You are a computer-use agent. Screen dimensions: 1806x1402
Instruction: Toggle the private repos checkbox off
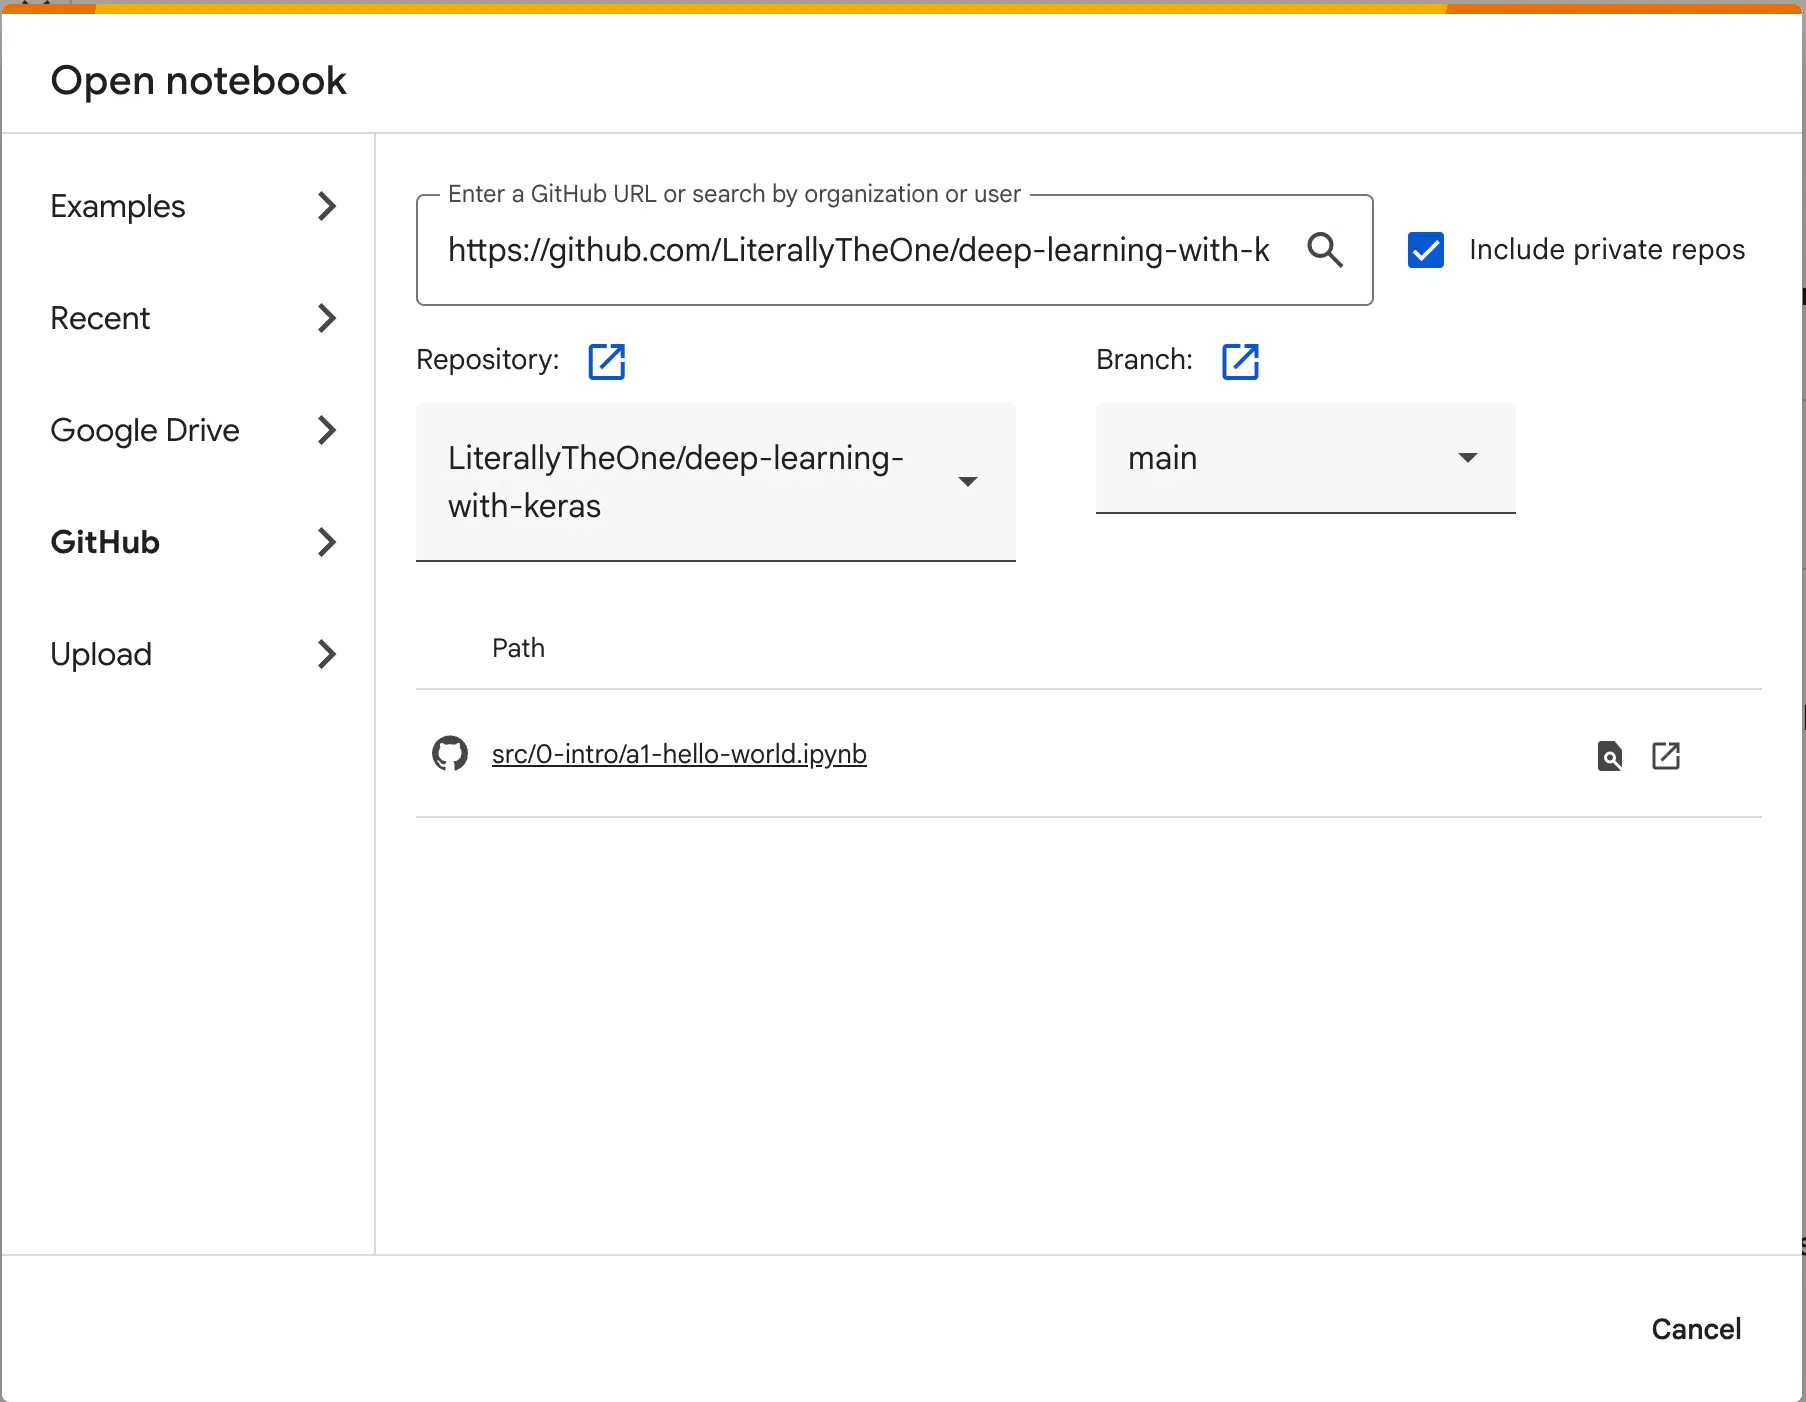point(1425,250)
